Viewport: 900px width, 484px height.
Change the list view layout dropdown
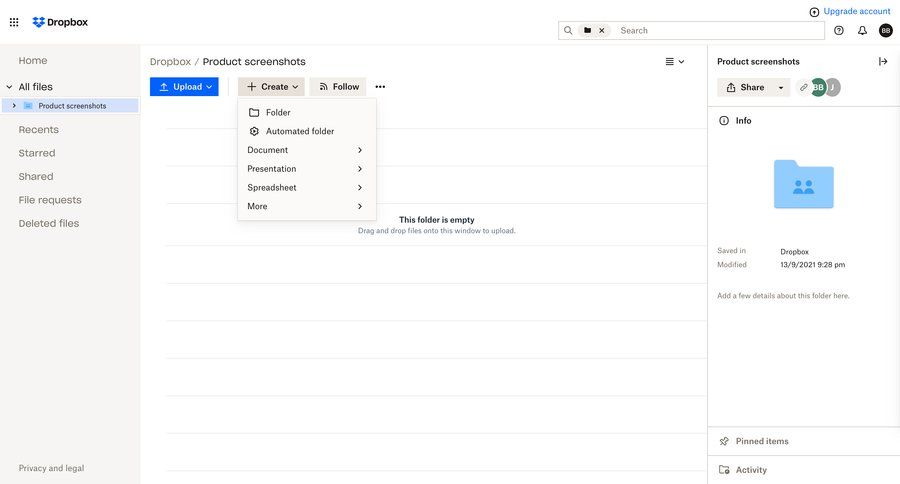tap(674, 61)
